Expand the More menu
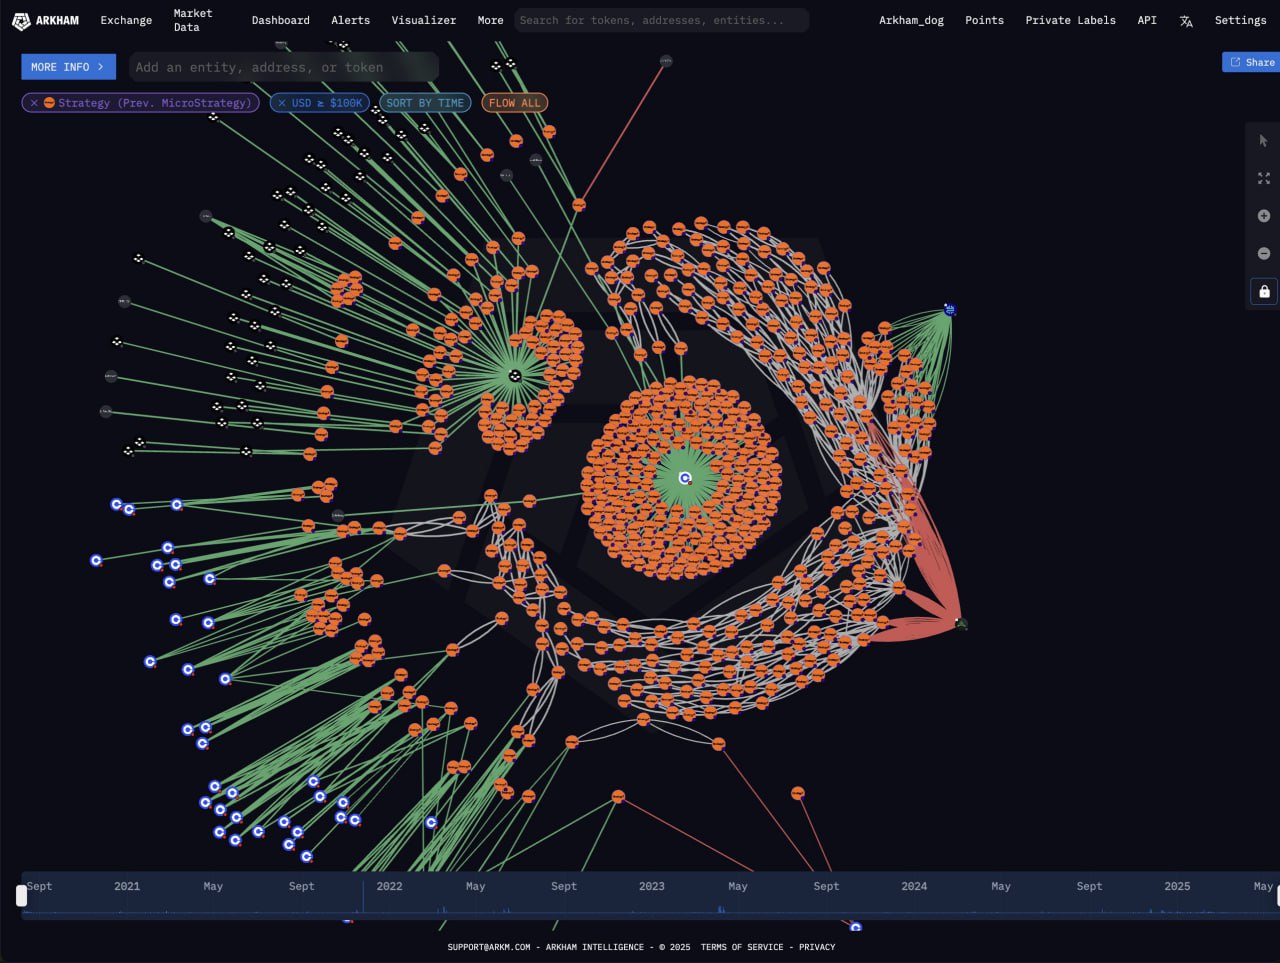 (x=490, y=20)
